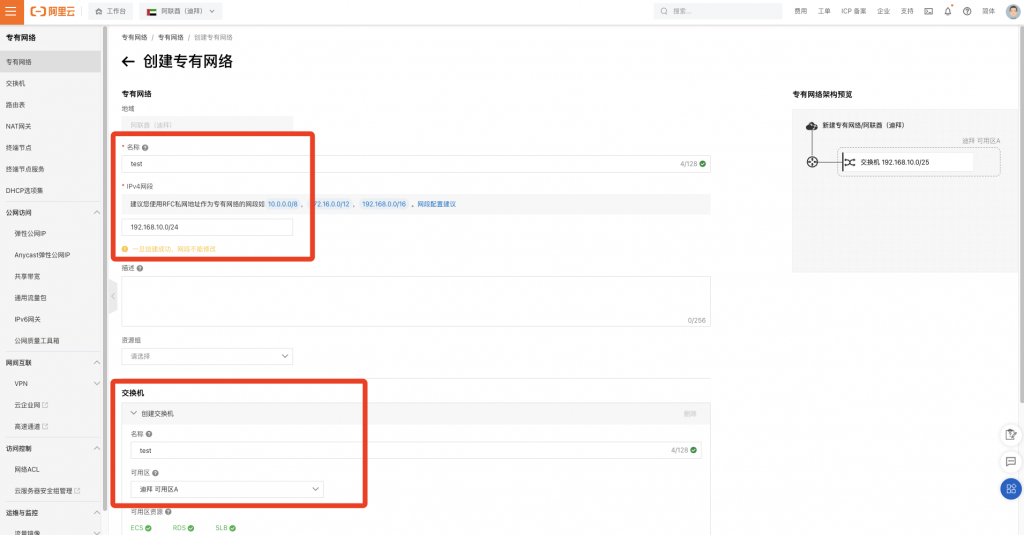The width and height of the screenshot is (1024, 535).
Task: Open the orange hamburger main menu
Action: click(11, 11)
